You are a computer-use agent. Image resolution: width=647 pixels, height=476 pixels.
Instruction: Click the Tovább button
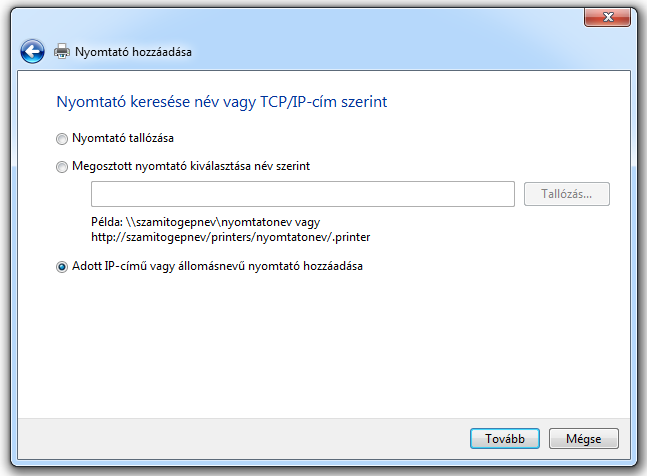505,438
